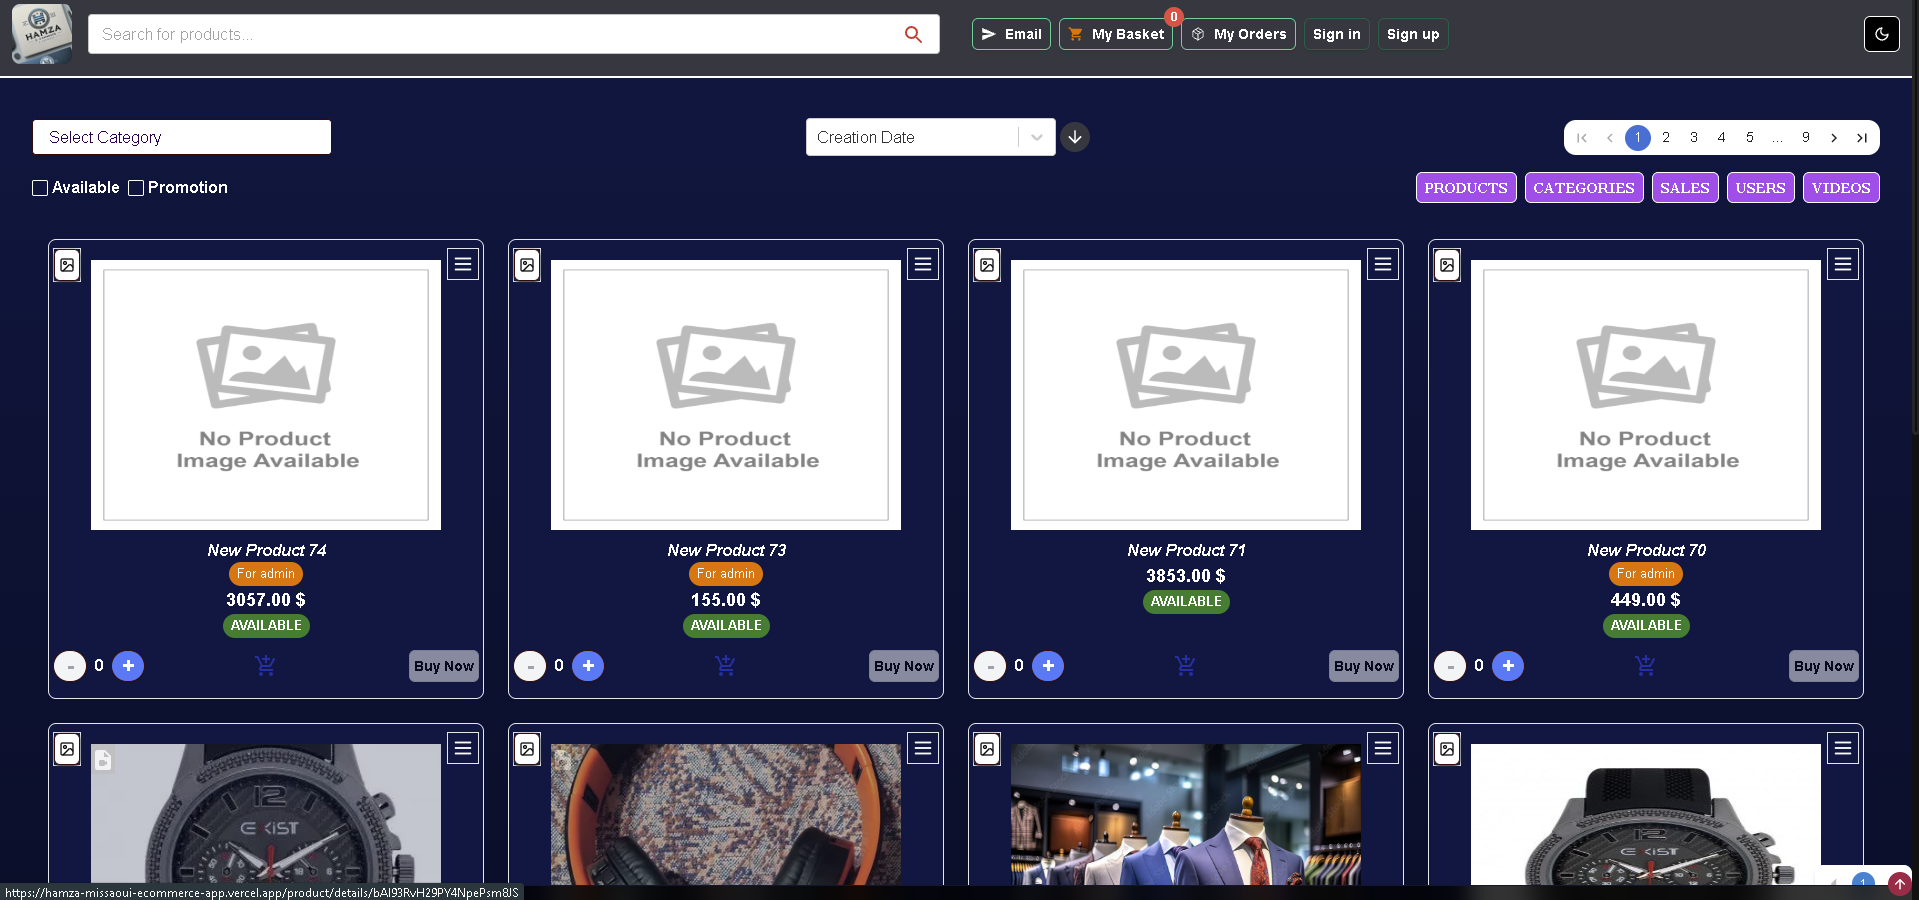Viewport: 1919px width, 900px height.
Task: Go to the SALES admin tab
Action: pyautogui.click(x=1685, y=188)
